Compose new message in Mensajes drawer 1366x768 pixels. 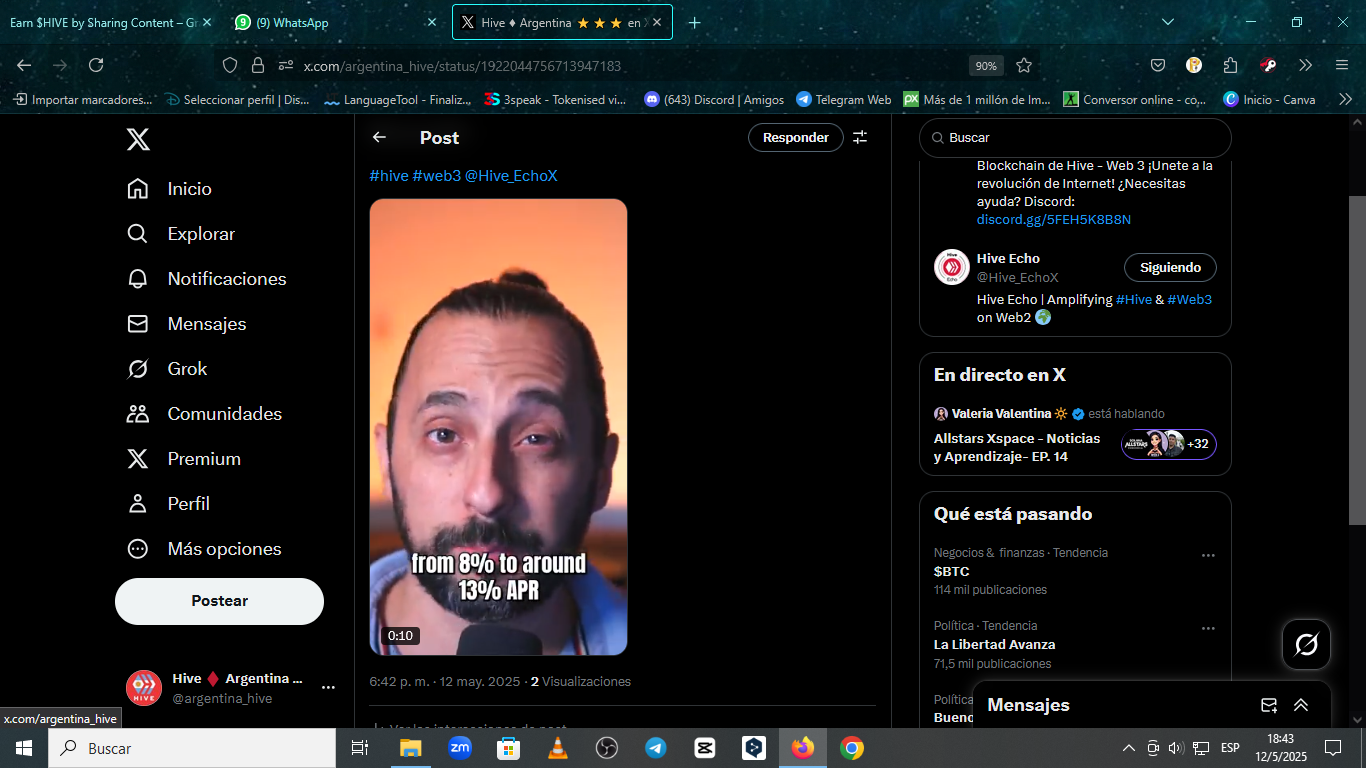pyautogui.click(x=1269, y=705)
